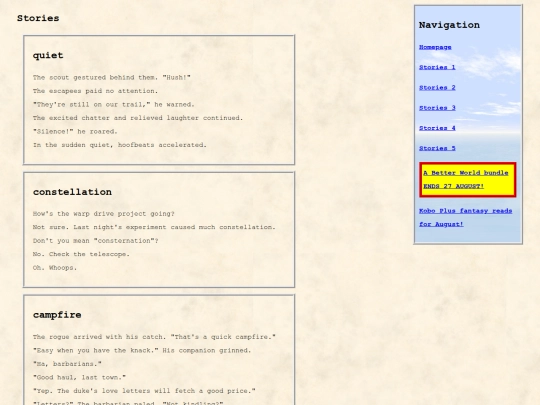This screenshot has height=405, width=540.
Task: Click line 'The scout gestured behind them'
Action: coord(112,77)
